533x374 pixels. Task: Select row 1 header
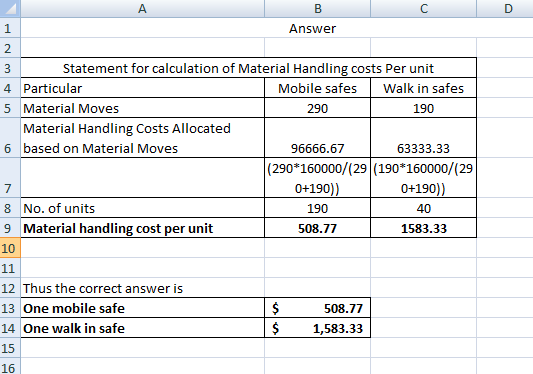pos(10,28)
